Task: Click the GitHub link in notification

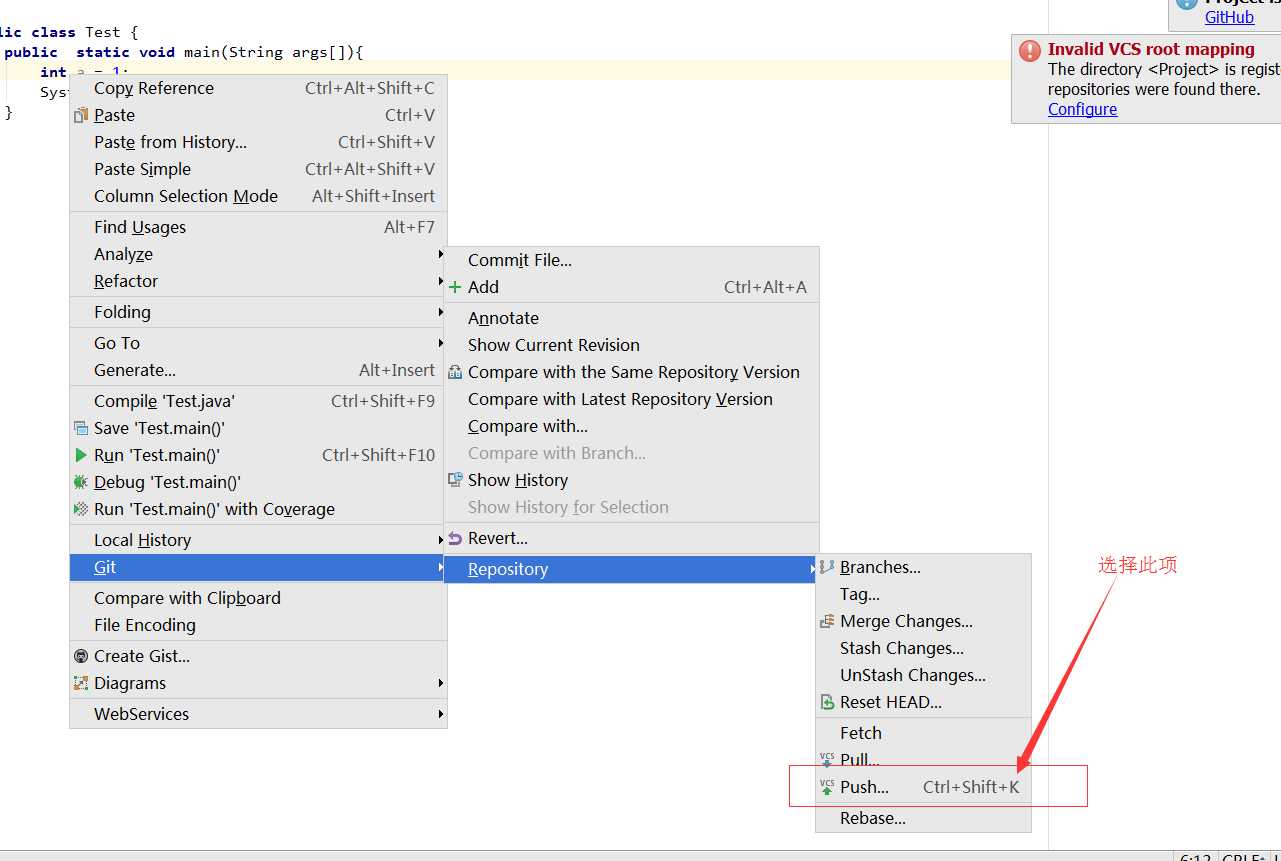Action: pyautogui.click(x=1229, y=17)
